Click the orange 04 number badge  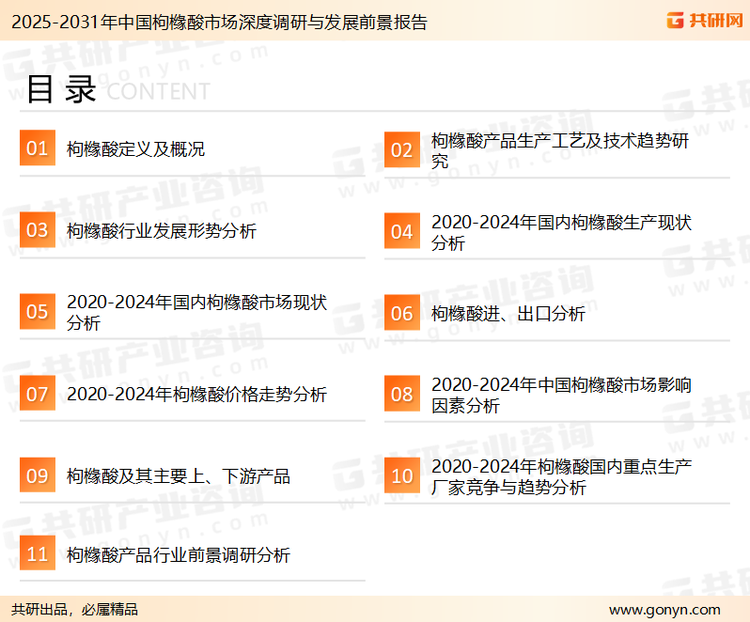(x=402, y=231)
